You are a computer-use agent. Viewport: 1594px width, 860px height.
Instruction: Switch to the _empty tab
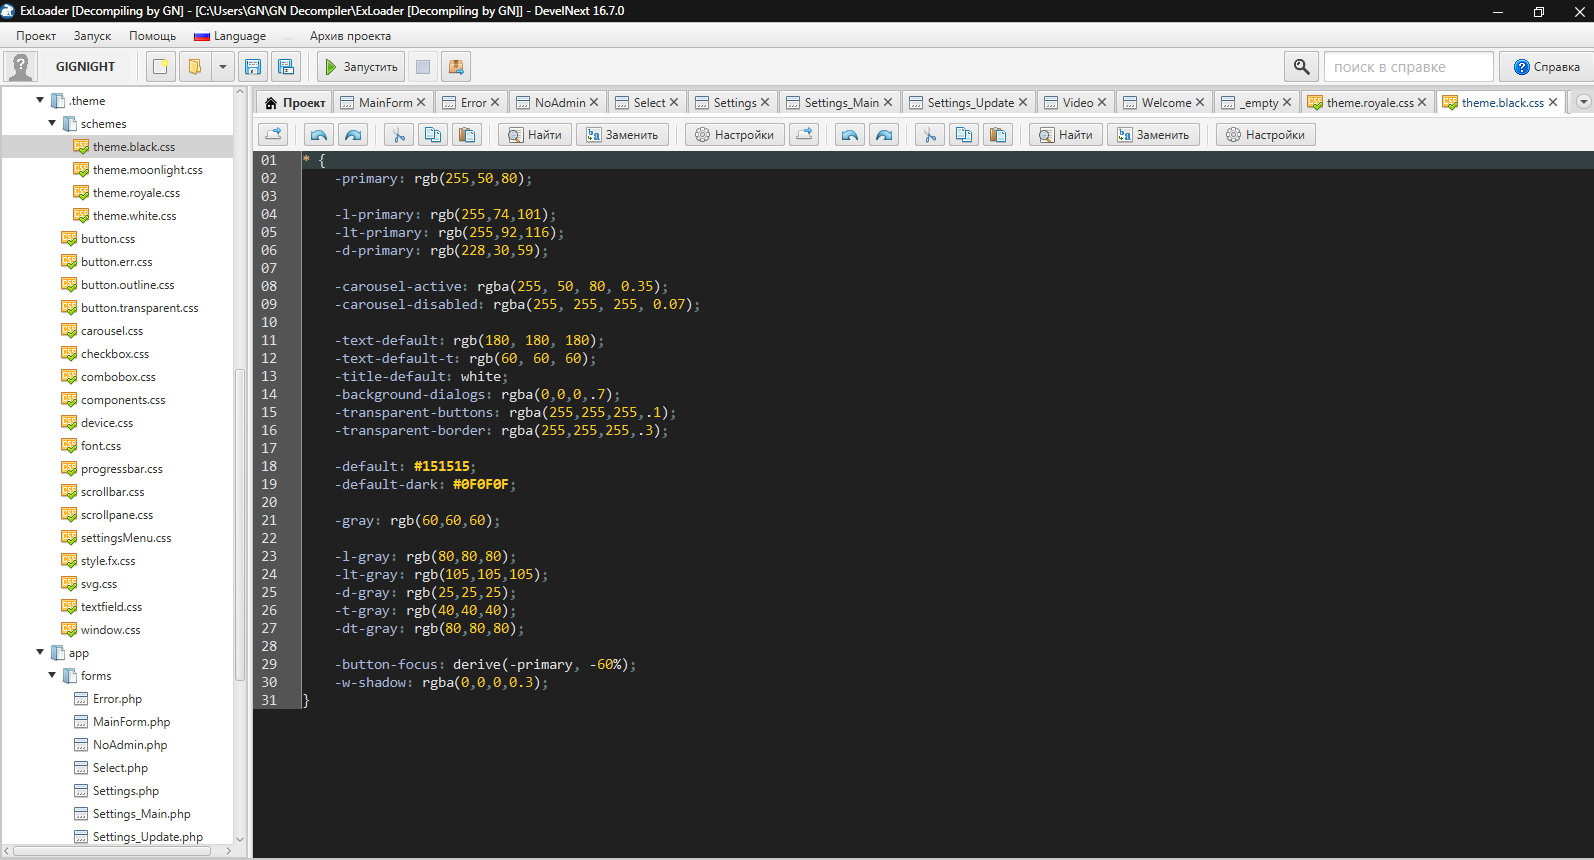click(1259, 102)
